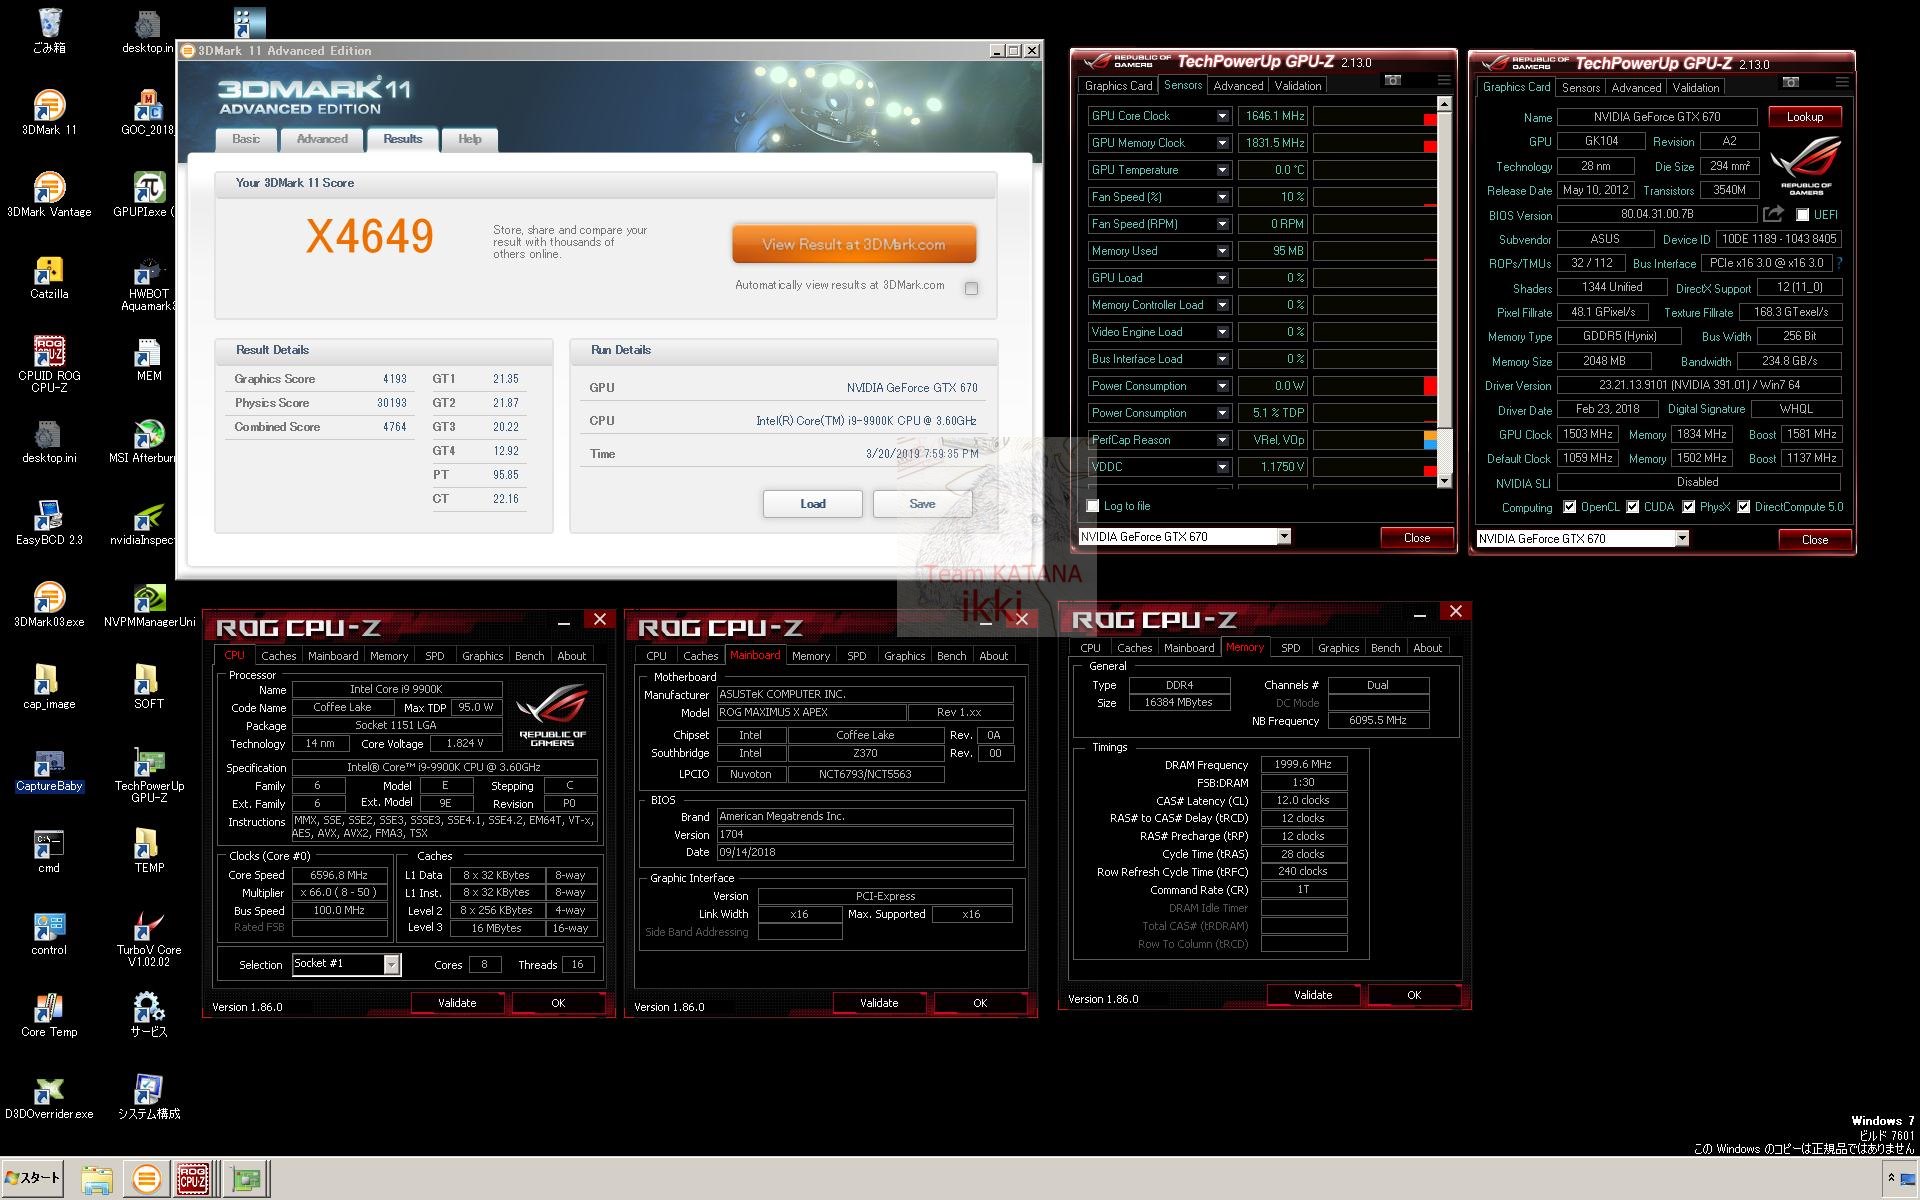Click Validate in the Mainboard CPU-Z window

pos(879,1003)
